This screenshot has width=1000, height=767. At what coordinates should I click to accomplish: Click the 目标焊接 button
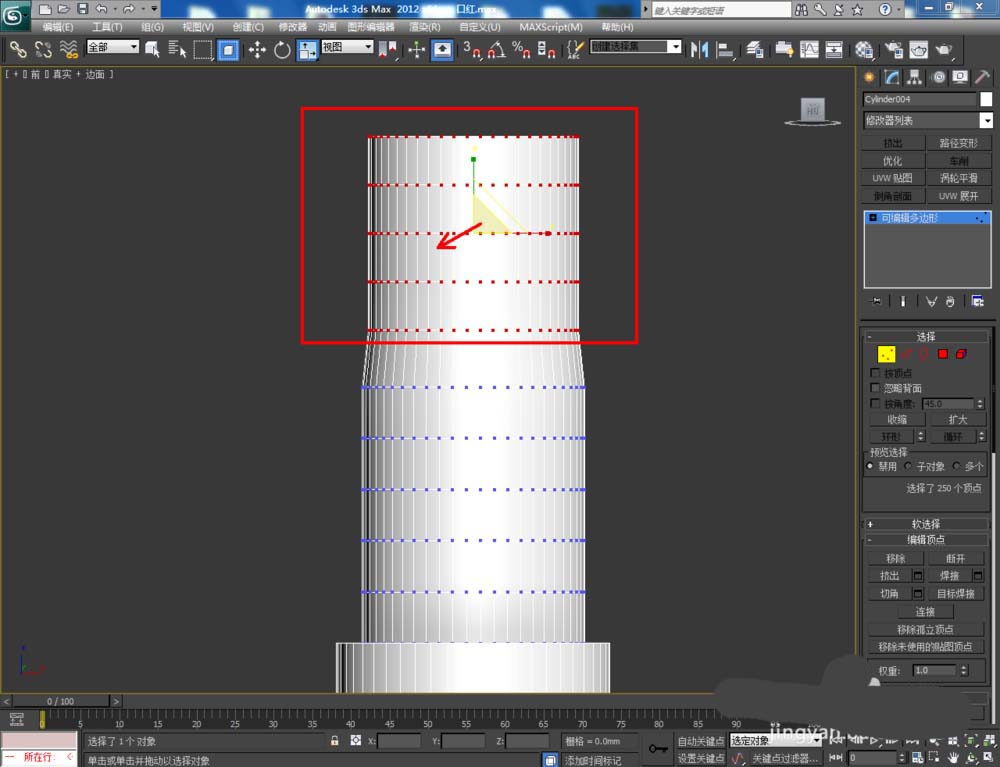click(955, 594)
